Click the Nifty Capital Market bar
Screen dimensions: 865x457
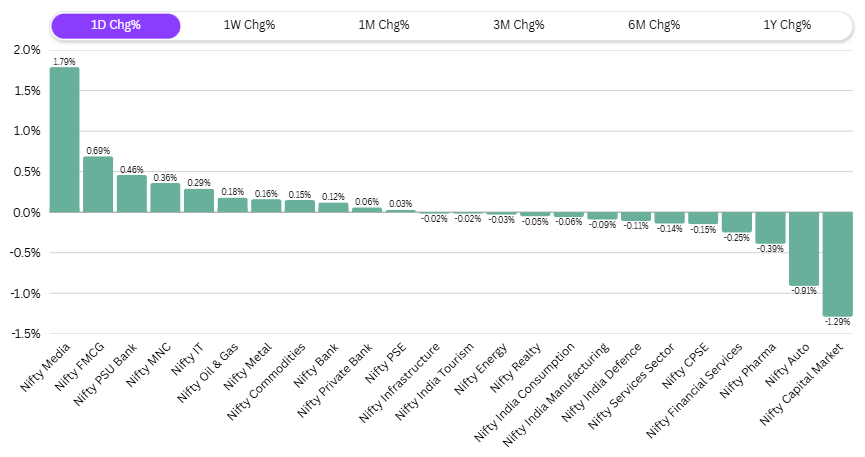(x=837, y=264)
